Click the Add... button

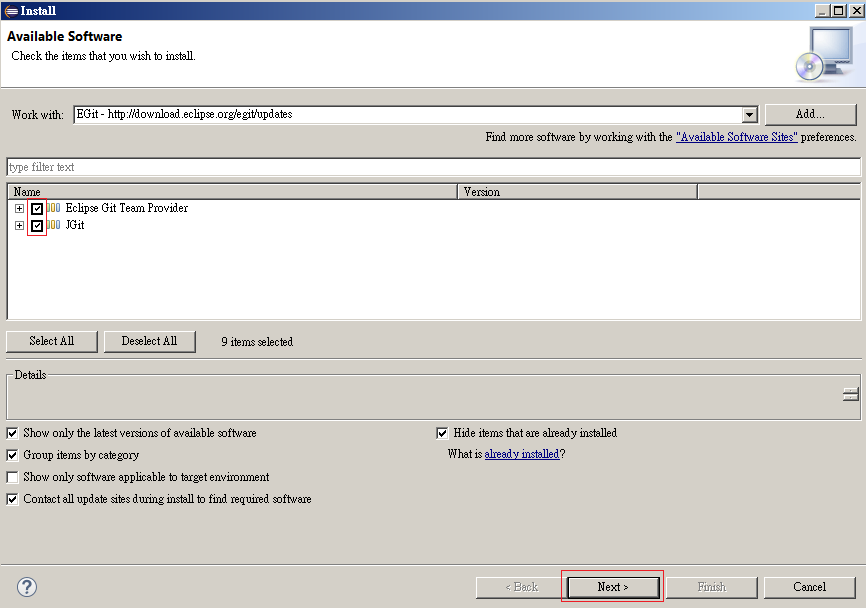coord(810,114)
